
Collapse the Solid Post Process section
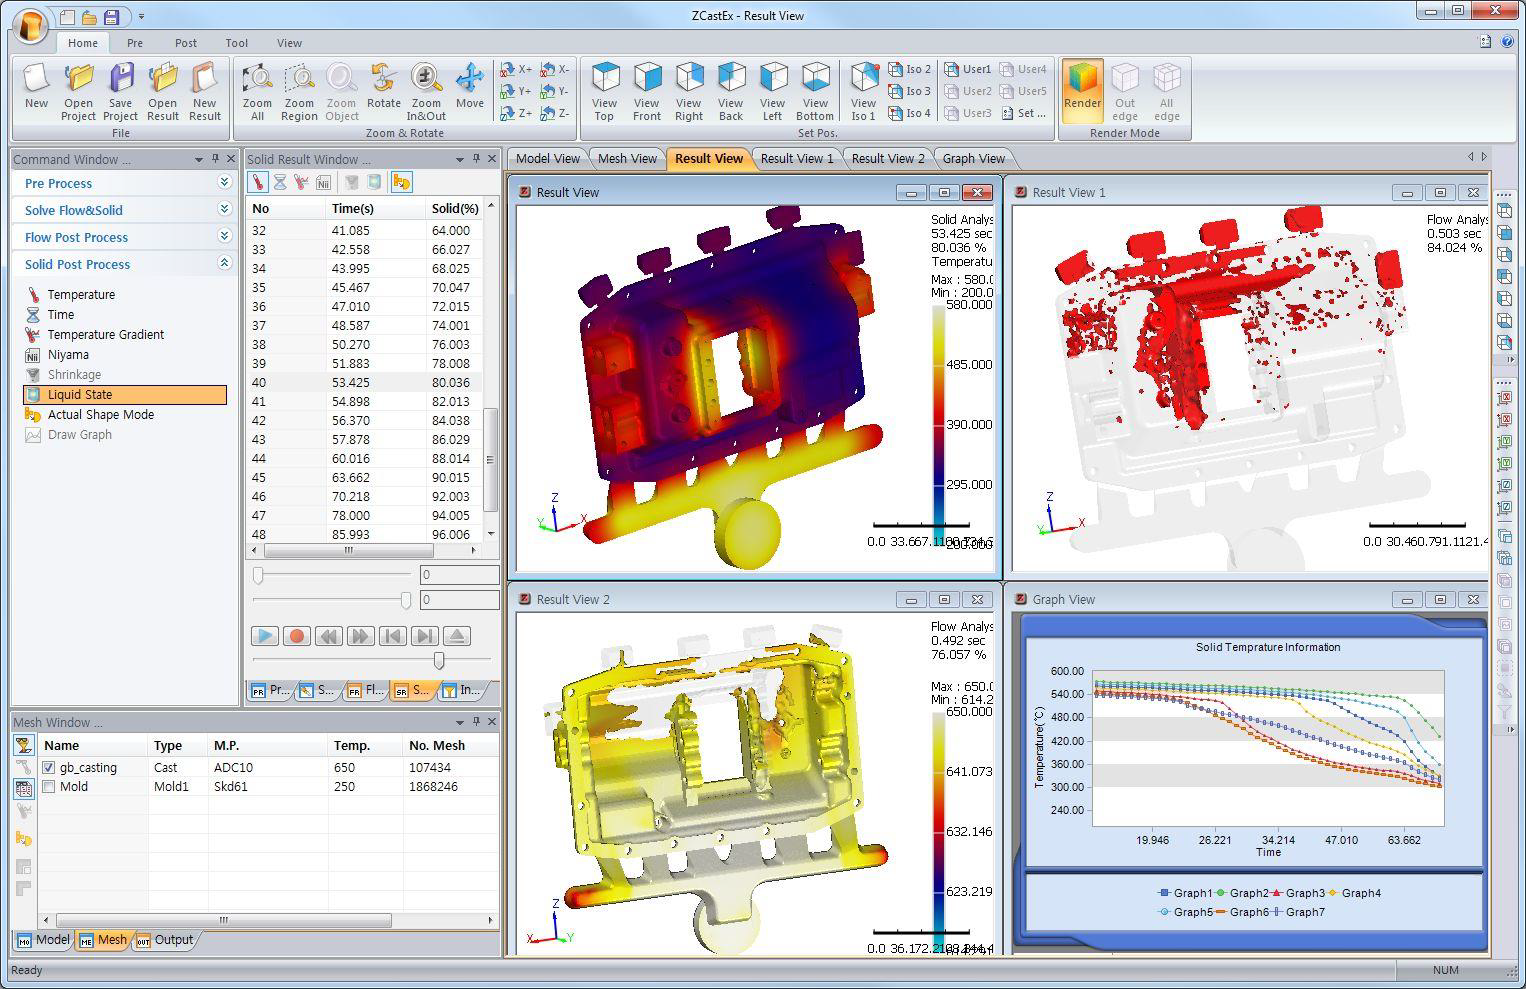pyautogui.click(x=224, y=264)
